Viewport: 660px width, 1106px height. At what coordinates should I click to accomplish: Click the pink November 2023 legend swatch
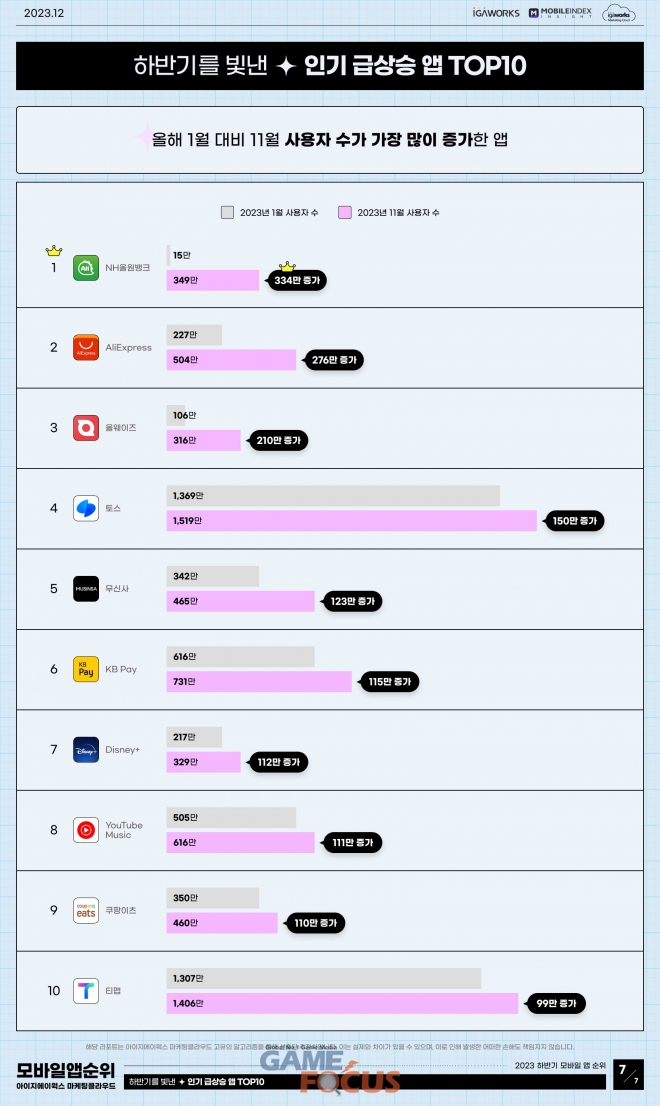point(345,212)
